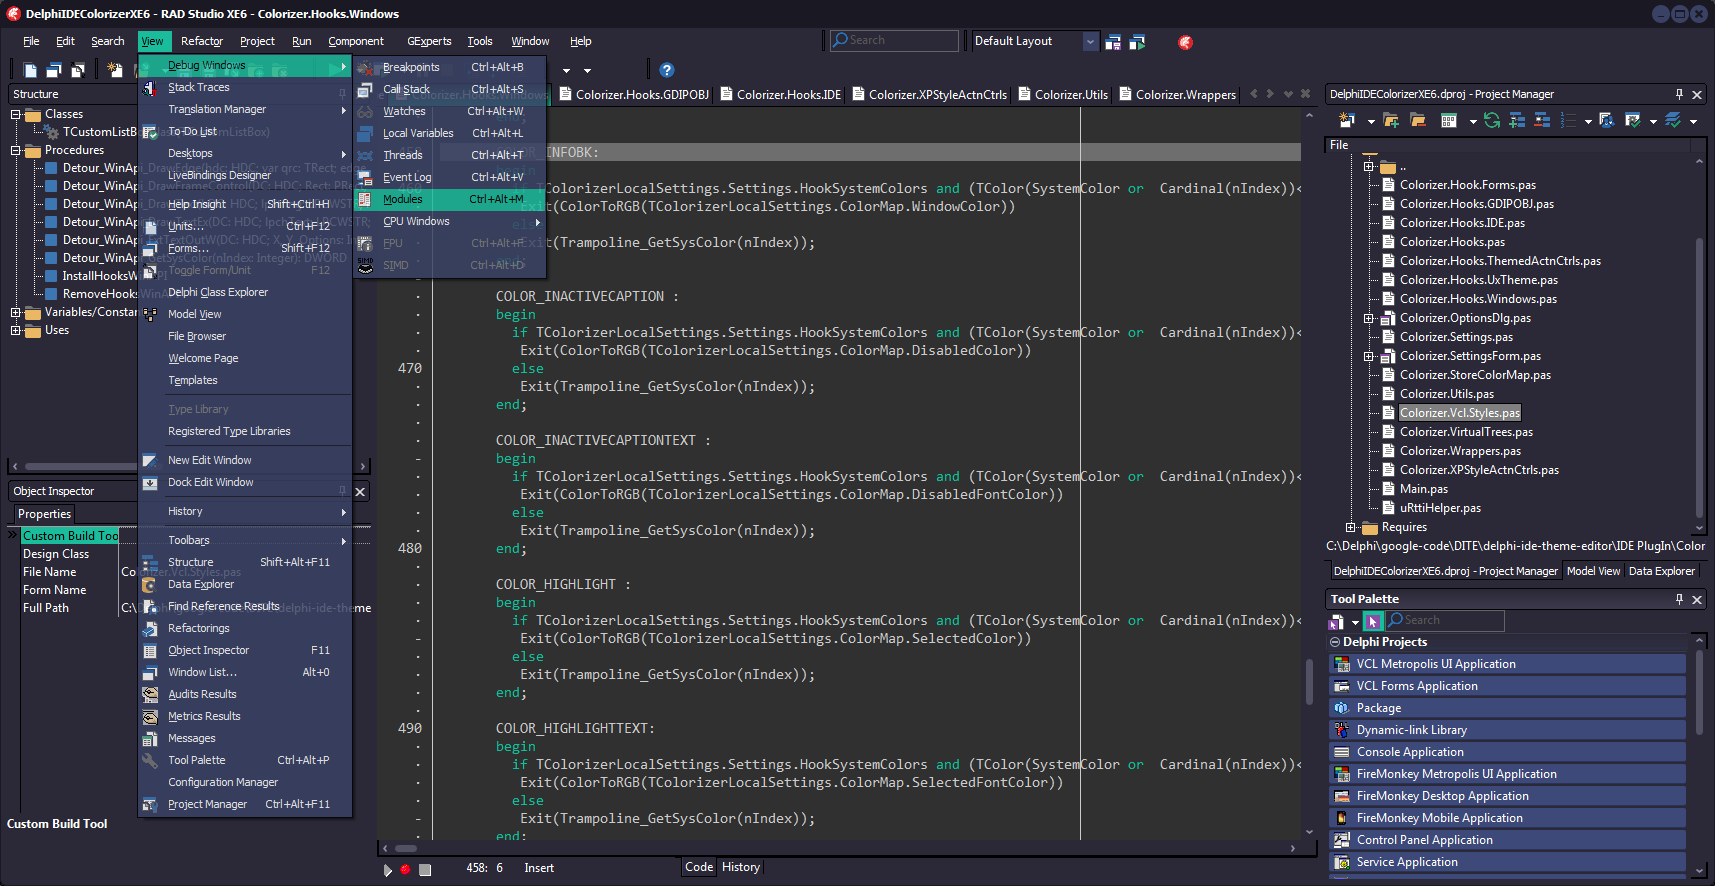Select Console Application in Tool Palette
Screen dimensions: 1715x886
click(x=1507, y=752)
